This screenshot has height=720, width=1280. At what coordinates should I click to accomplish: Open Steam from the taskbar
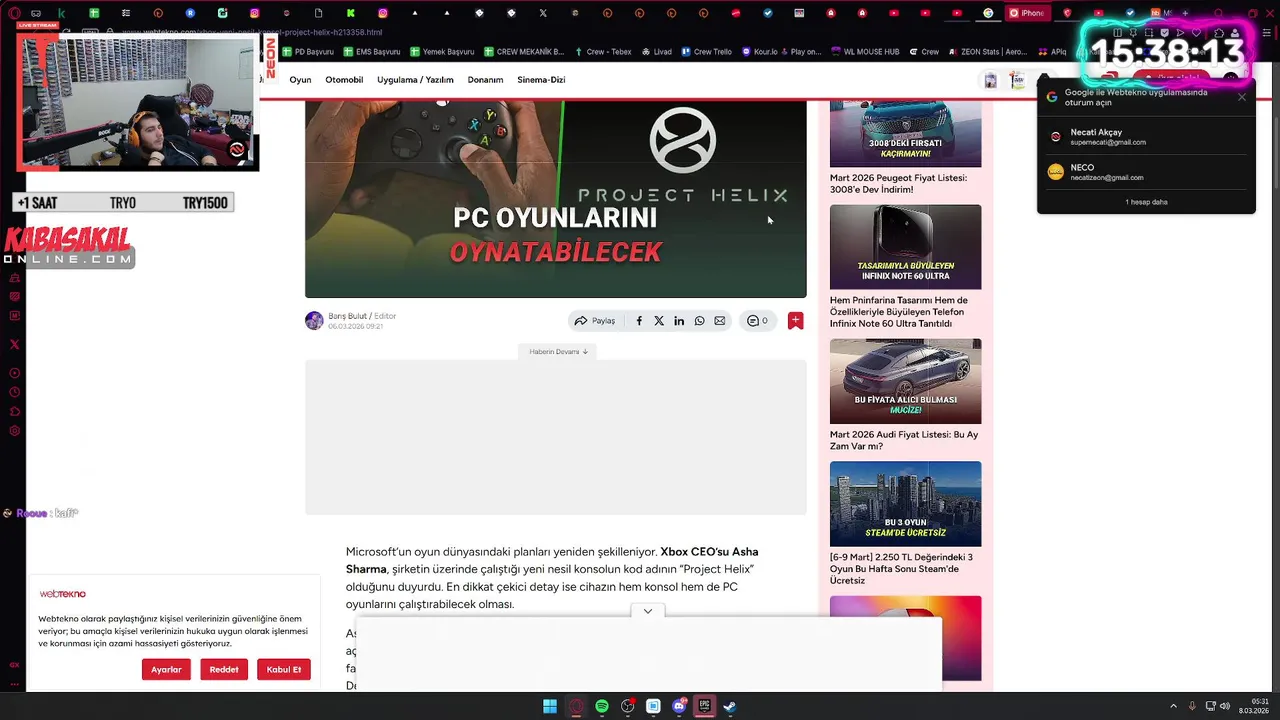730,706
